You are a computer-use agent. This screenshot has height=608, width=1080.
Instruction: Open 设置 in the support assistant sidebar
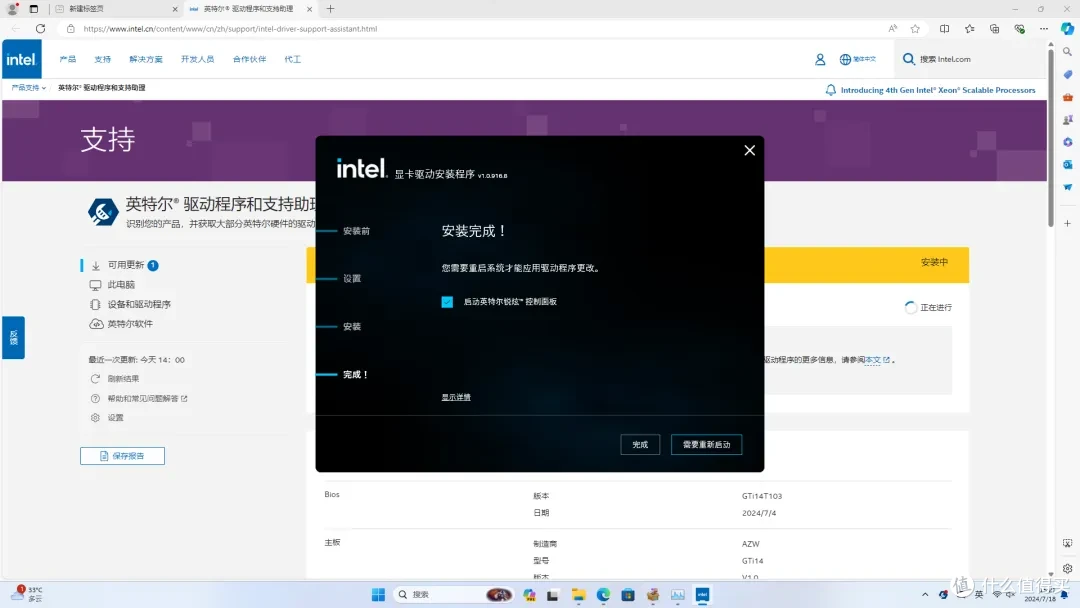115,418
